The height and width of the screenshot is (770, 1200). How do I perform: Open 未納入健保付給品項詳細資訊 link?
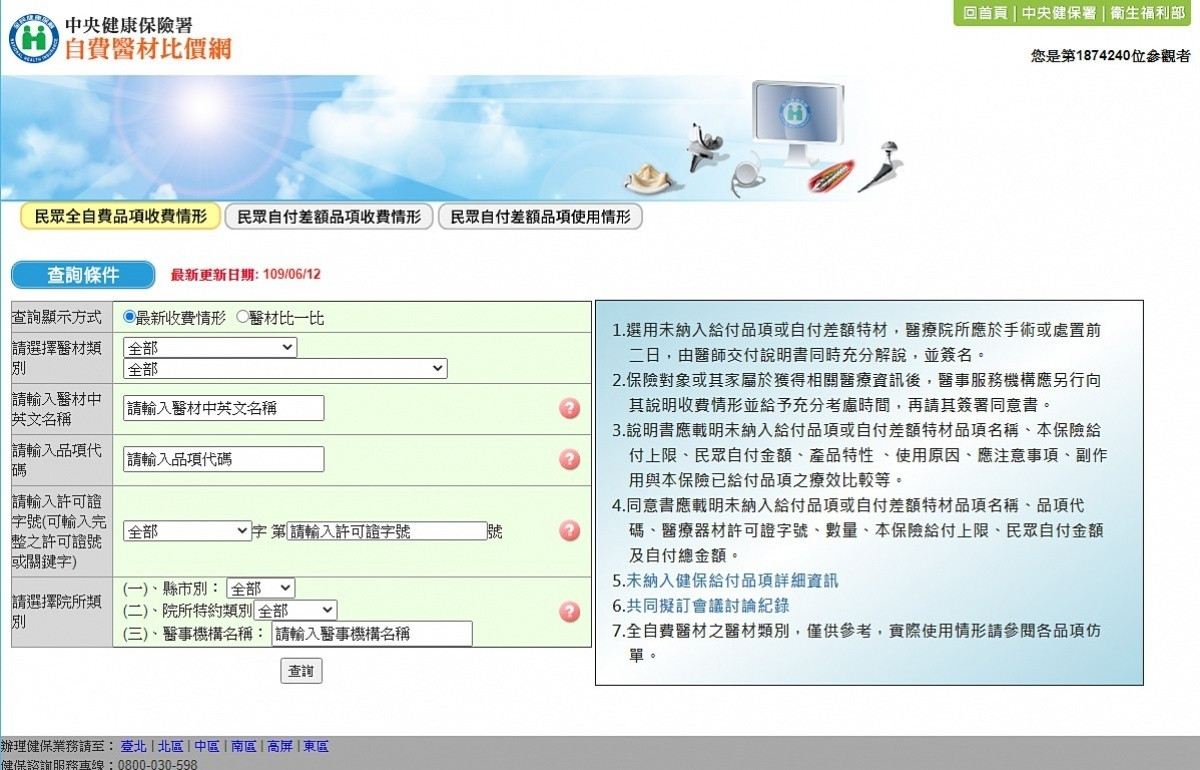coord(732,580)
